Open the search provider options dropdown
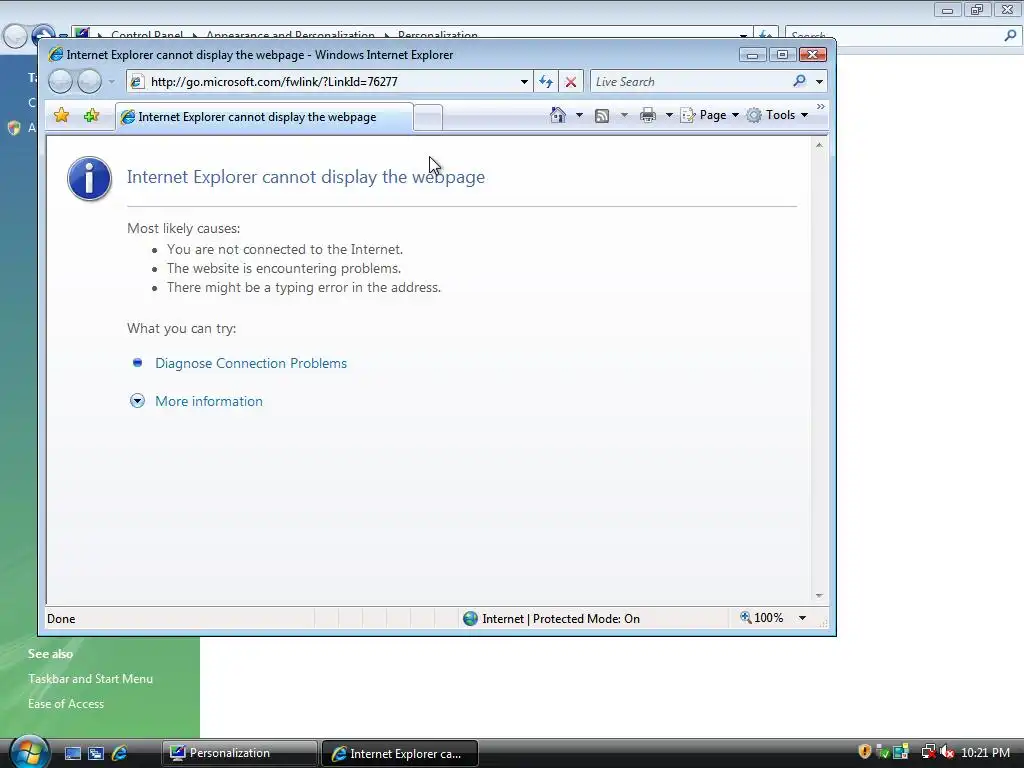 coord(819,82)
